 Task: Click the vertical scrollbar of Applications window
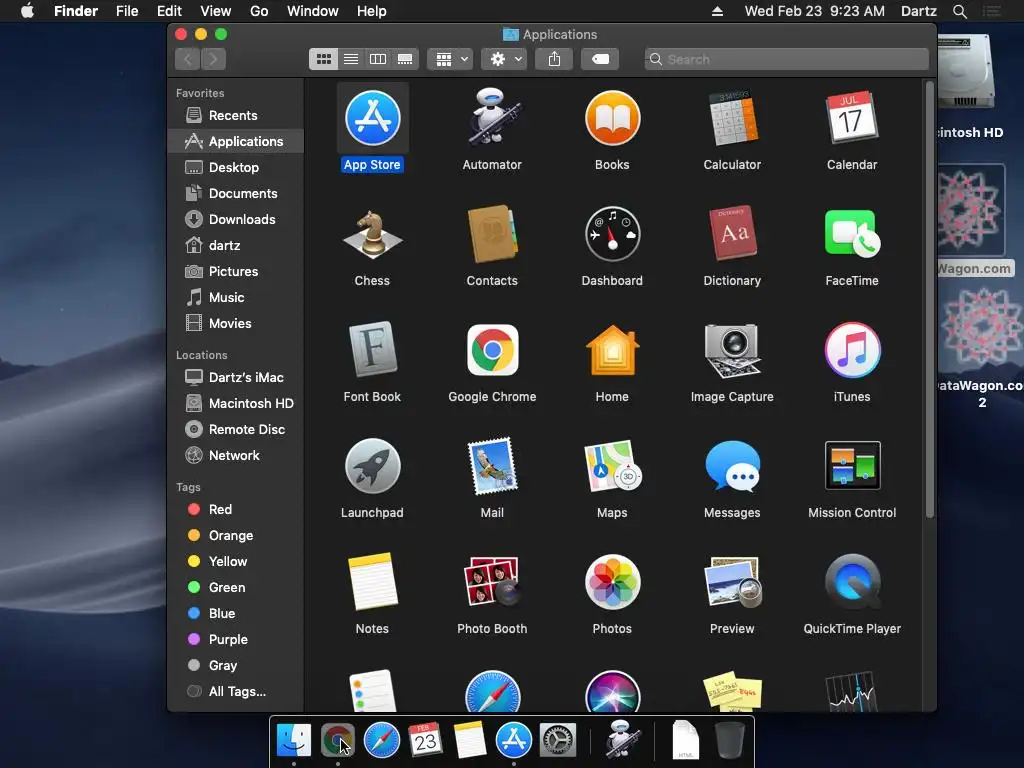[x=930, y=300]
